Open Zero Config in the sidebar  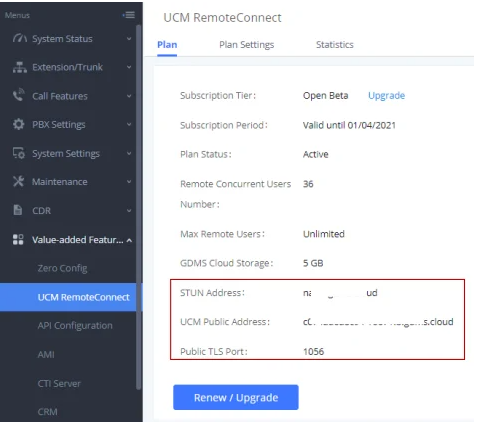pos(62,268)
